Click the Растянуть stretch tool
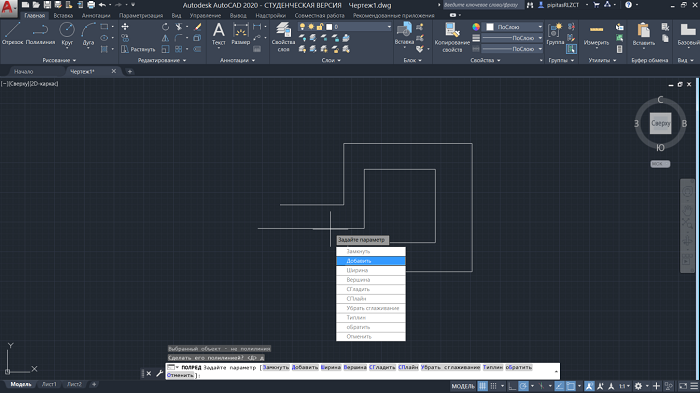700x393 pixels. (x=138, y=49)
